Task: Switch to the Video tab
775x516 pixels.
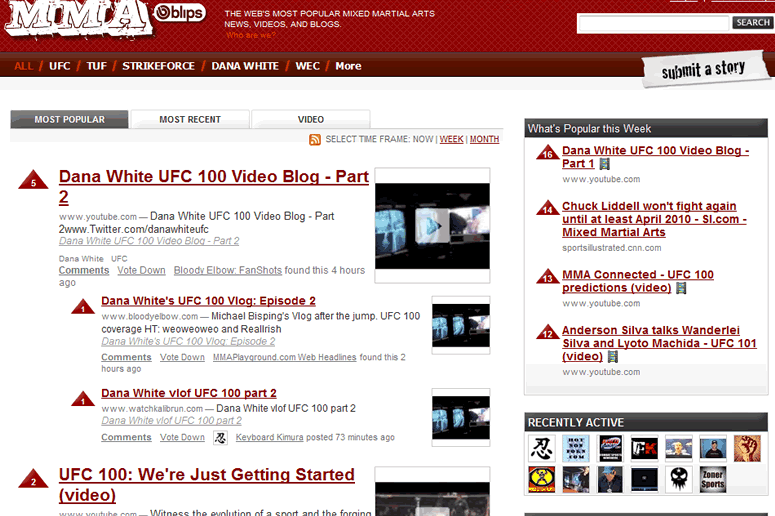Action: coord(310,120)
